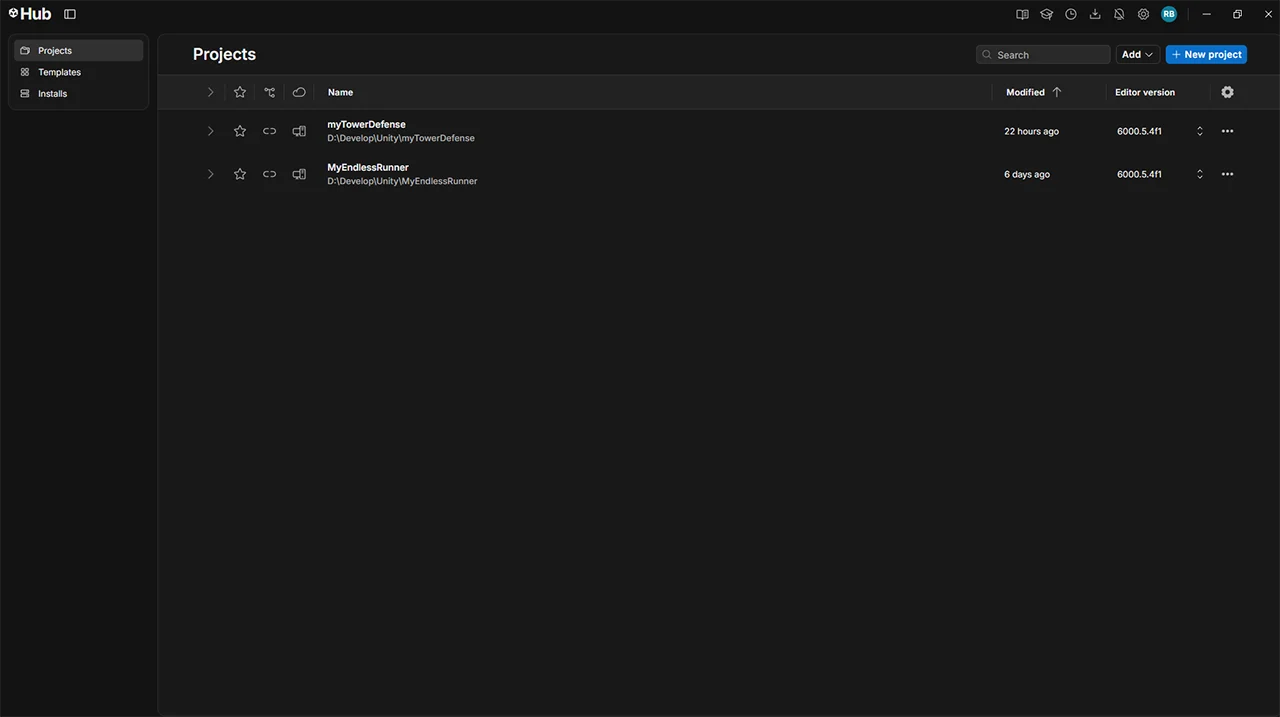The width and height of the screenshot is (1280, 717).
Task: Click the '6 days ago' modified time
Action: 1027,174
